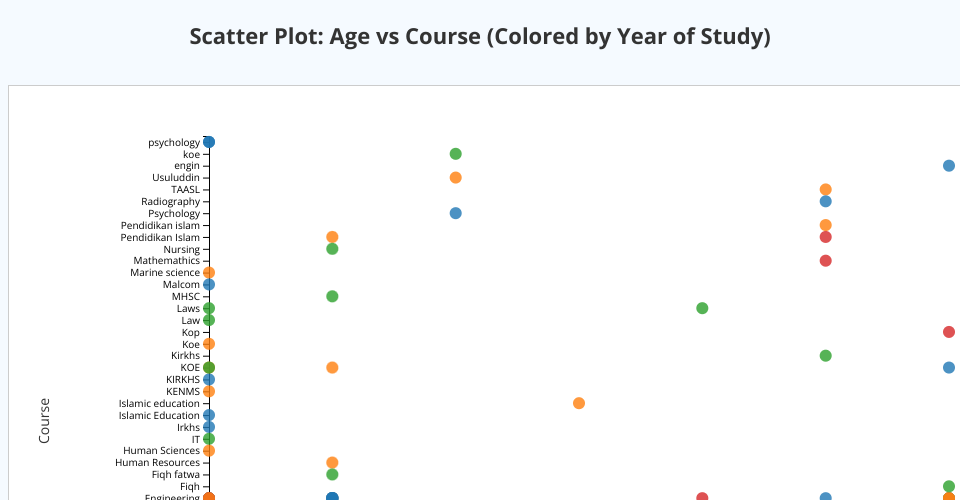Image resolution: width=960 pixels, height=500 pixels.
Task: Click the green Fiqh fatwa data point
Action: click(332, 475)
